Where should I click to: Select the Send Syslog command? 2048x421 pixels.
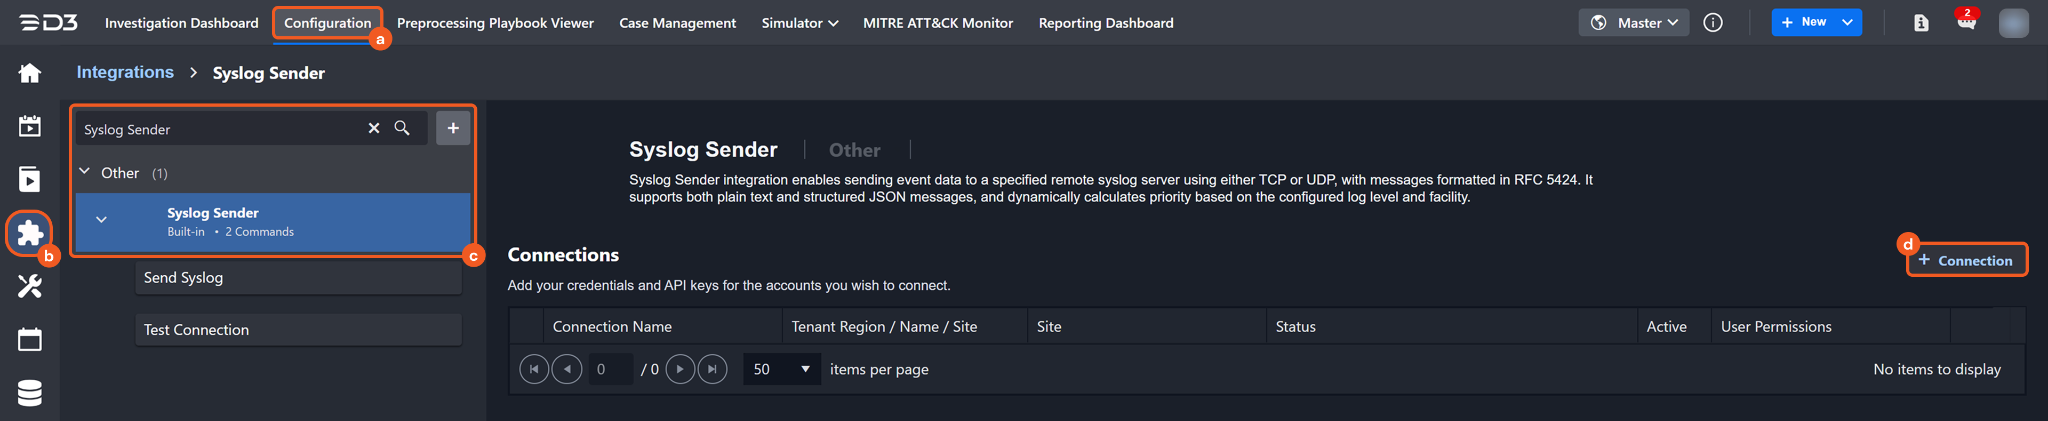(298, 277)
